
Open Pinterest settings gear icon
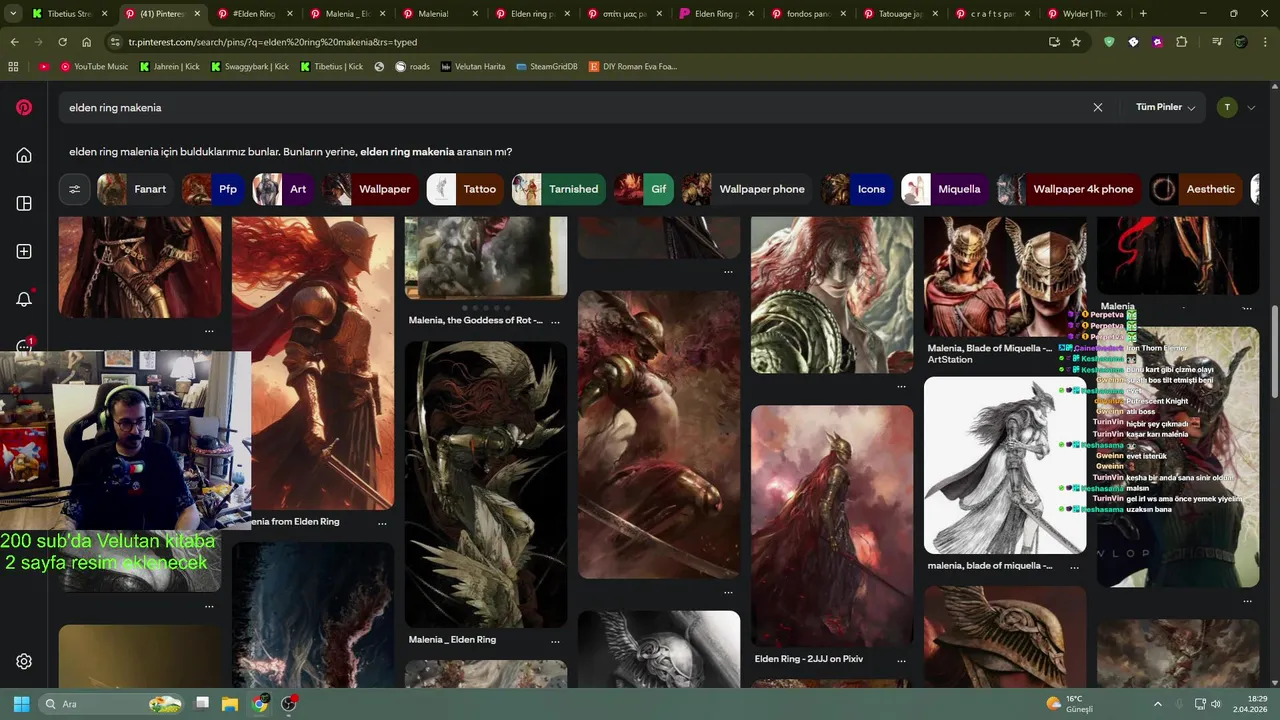[24, 661]
